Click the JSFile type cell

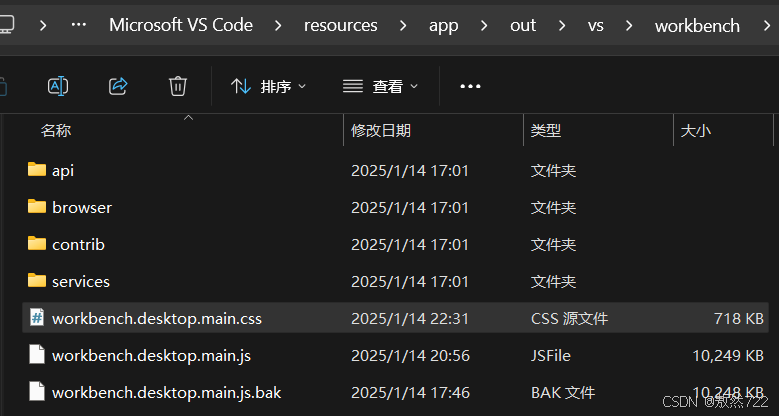click(x=551, y=356)
